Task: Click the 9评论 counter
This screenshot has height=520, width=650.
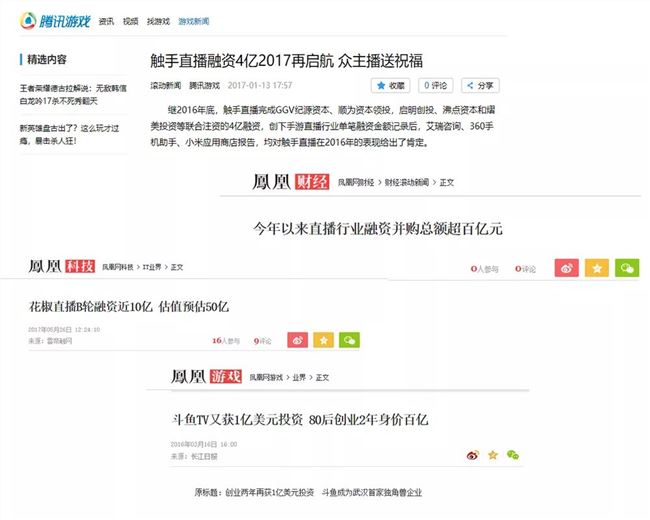Action: click(x=262, y=341)
